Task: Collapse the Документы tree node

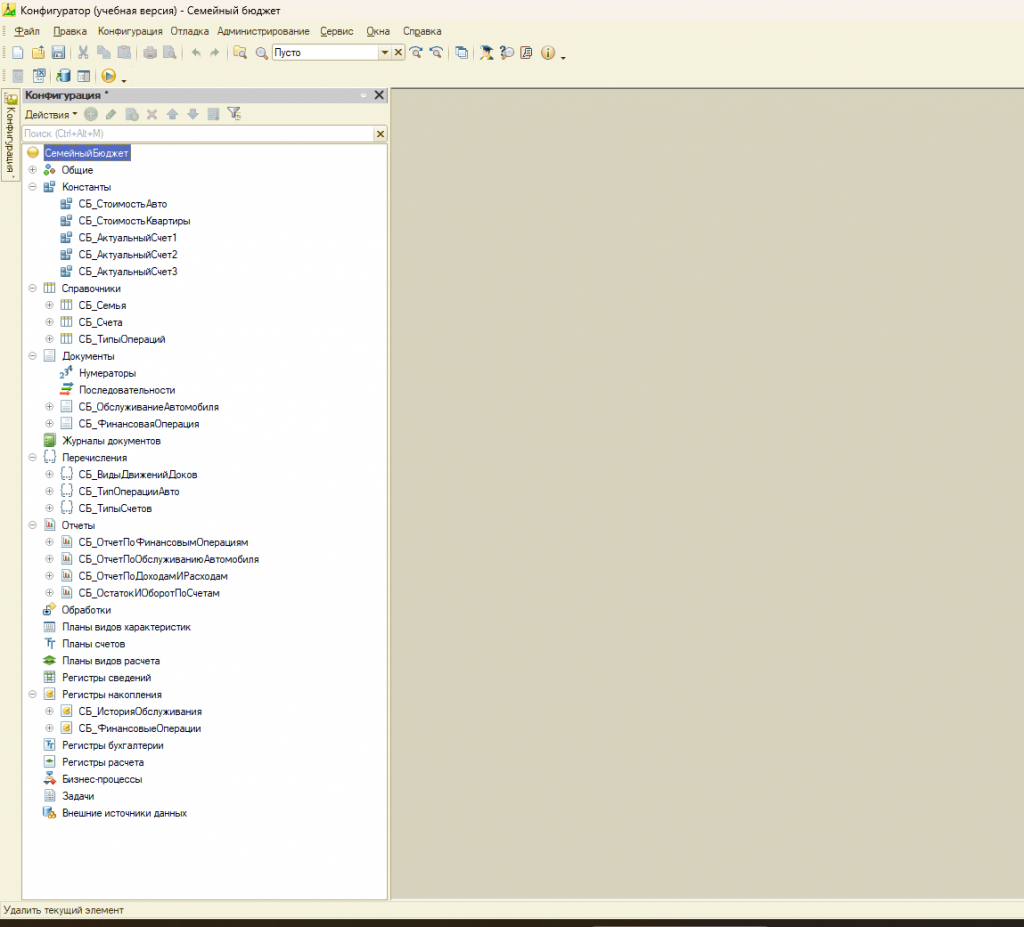Action: point(32,356)
